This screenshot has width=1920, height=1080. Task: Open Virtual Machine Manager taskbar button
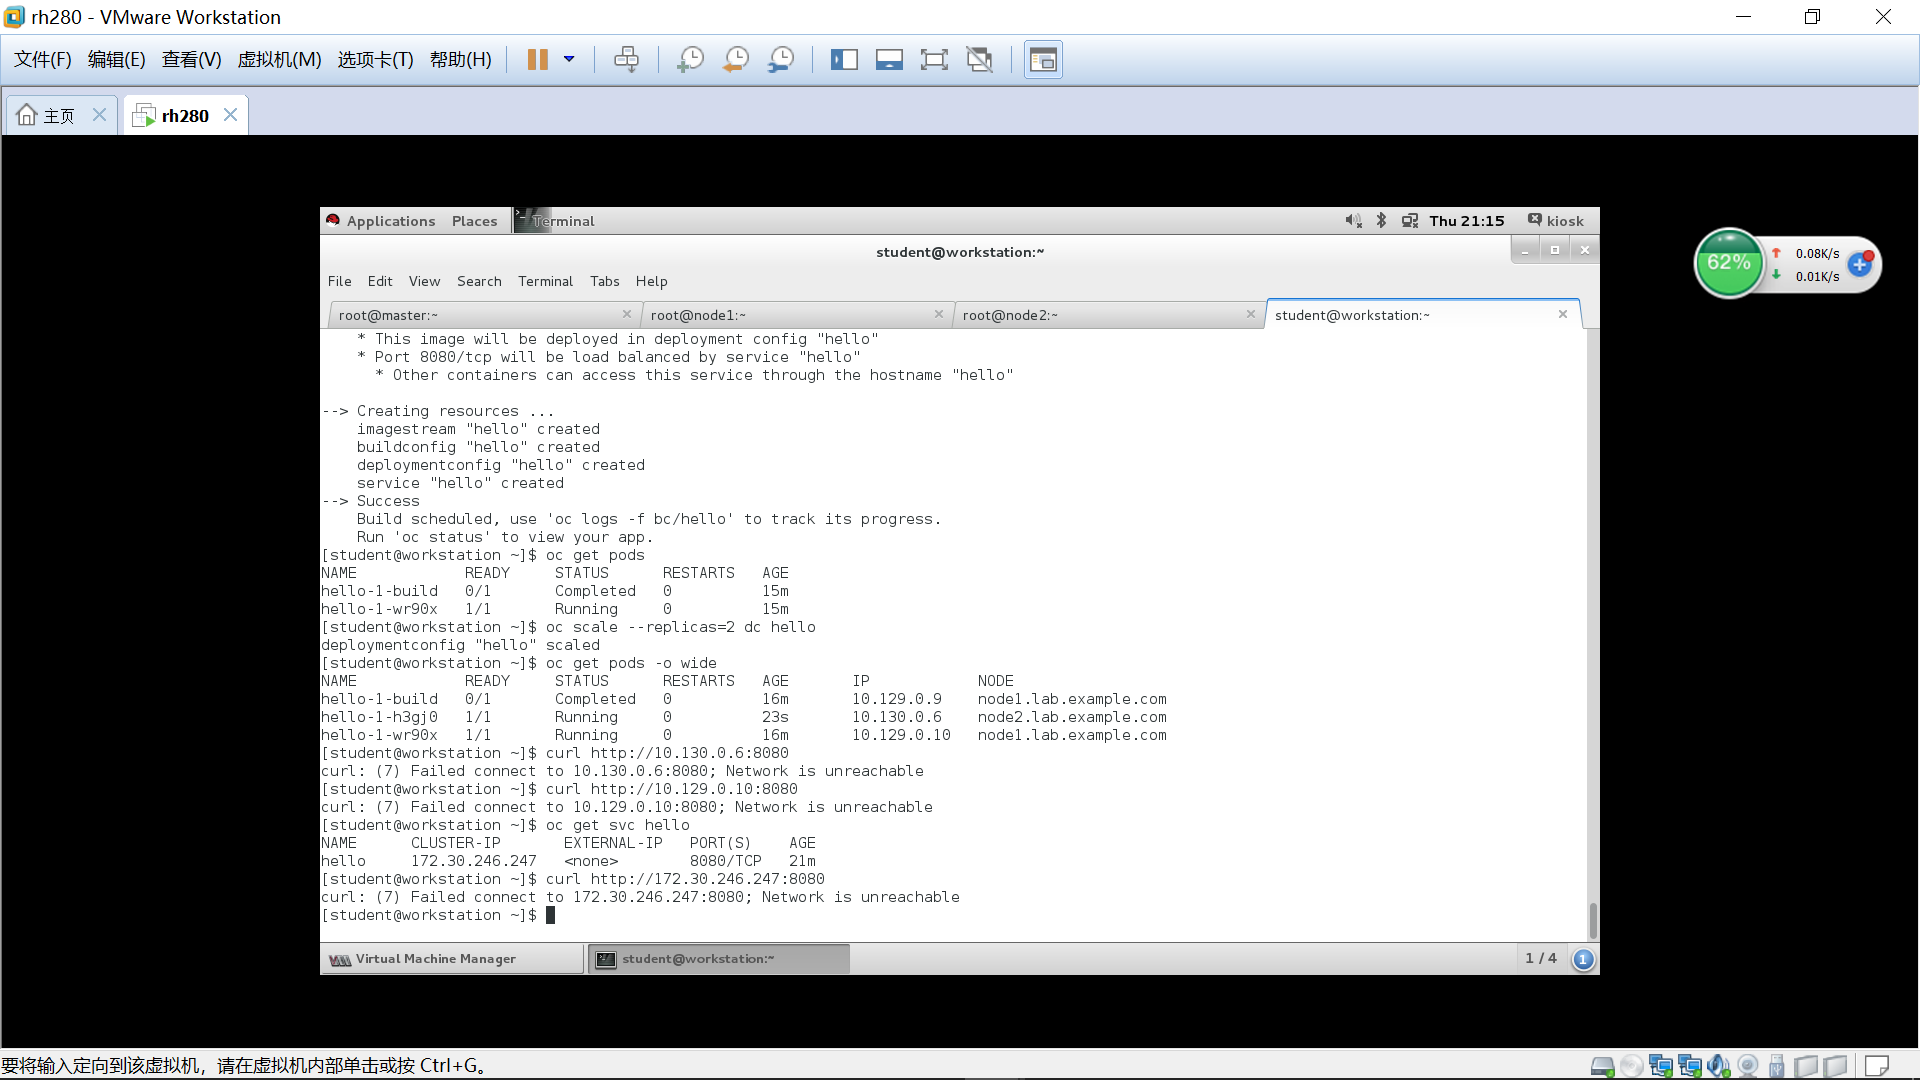pos(436,959)
